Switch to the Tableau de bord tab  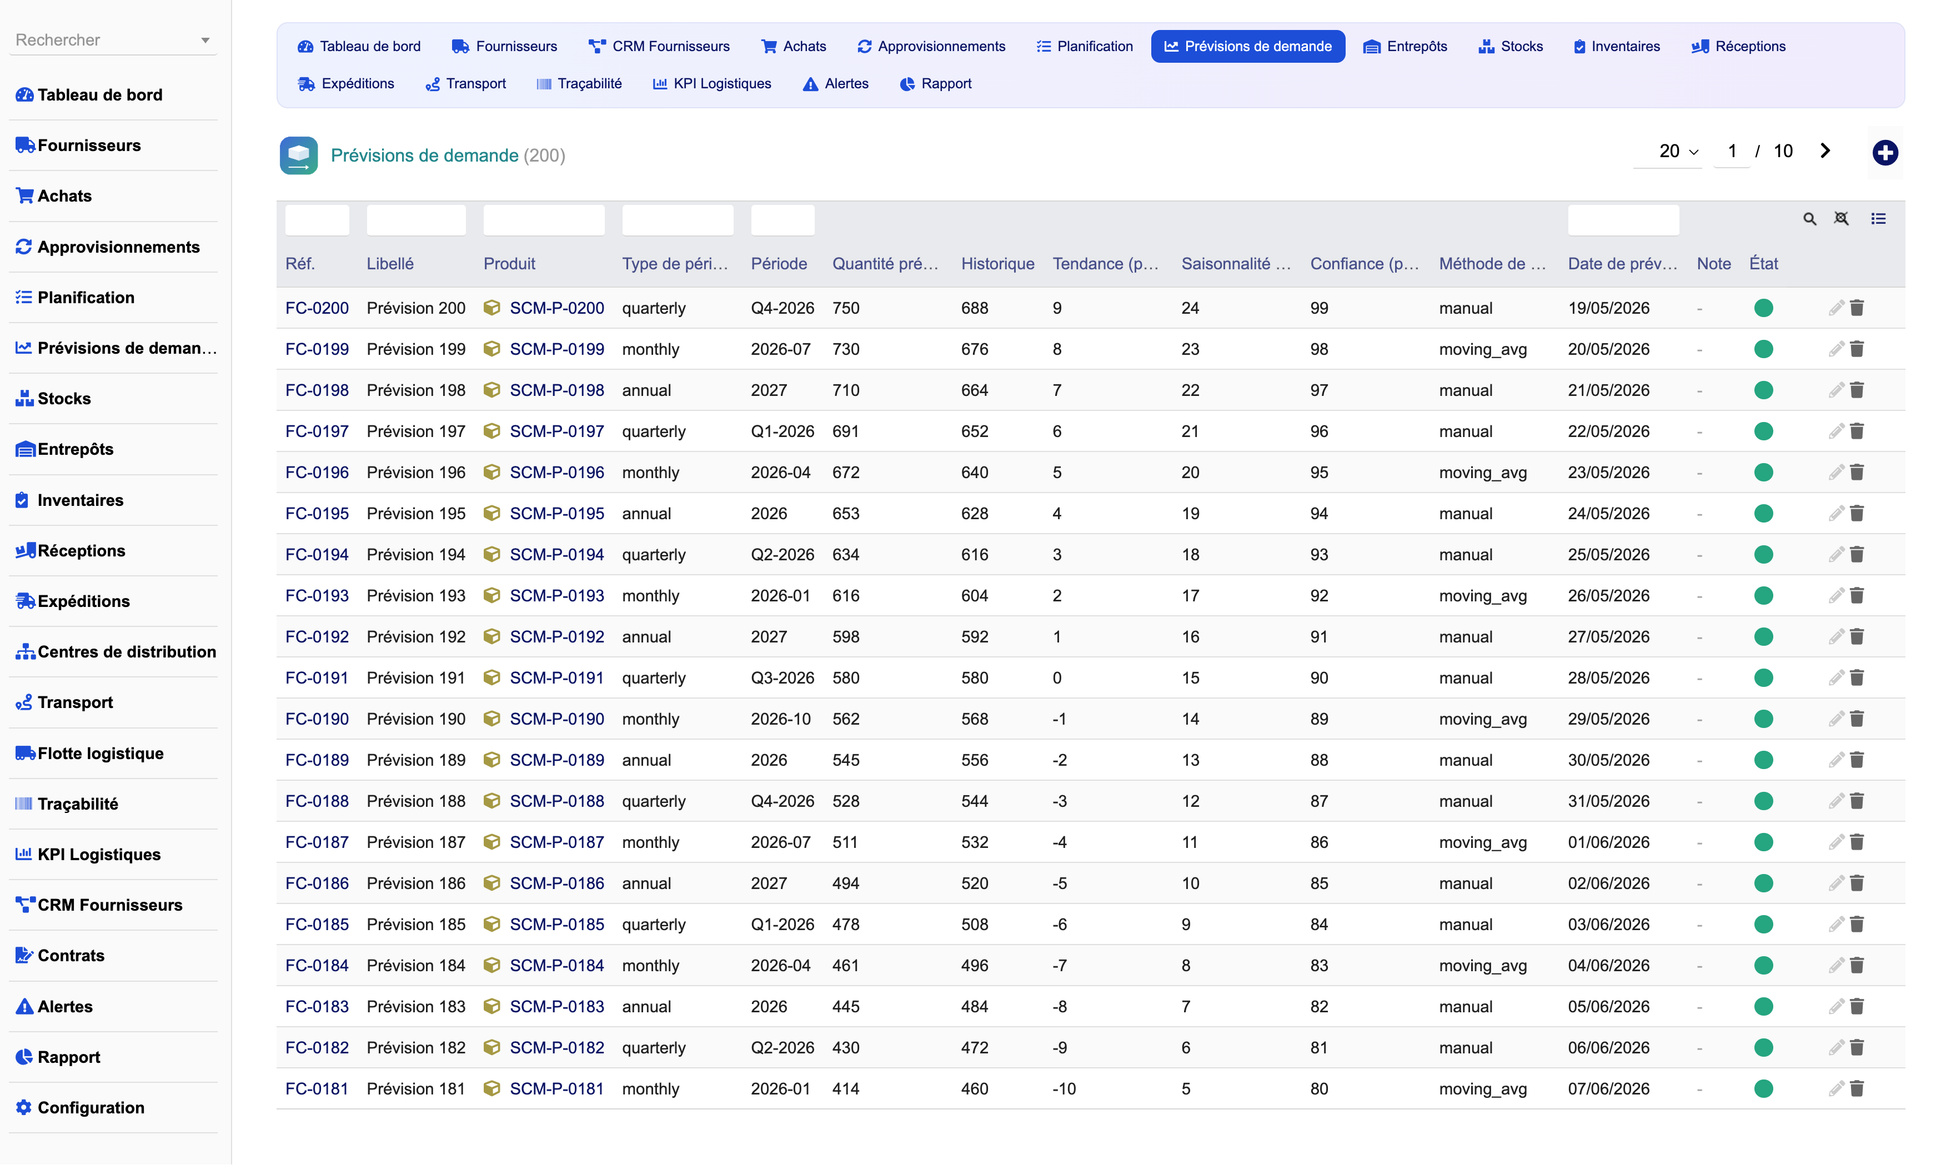[x=359, y=46]
